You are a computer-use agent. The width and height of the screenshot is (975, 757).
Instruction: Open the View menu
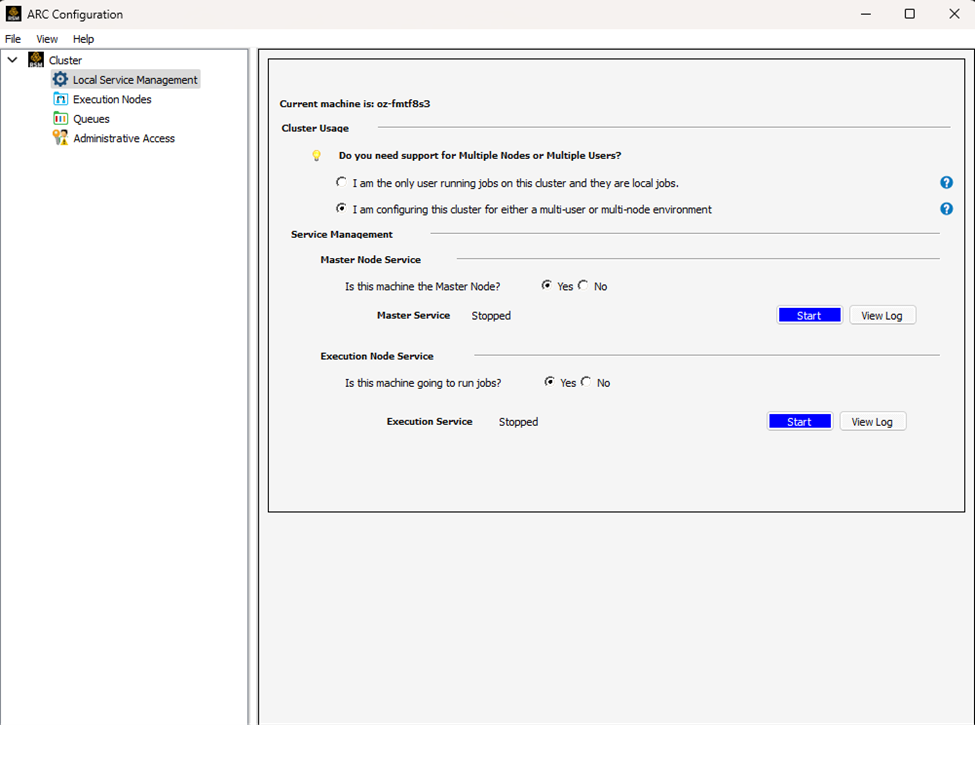(x=47, y=39)
